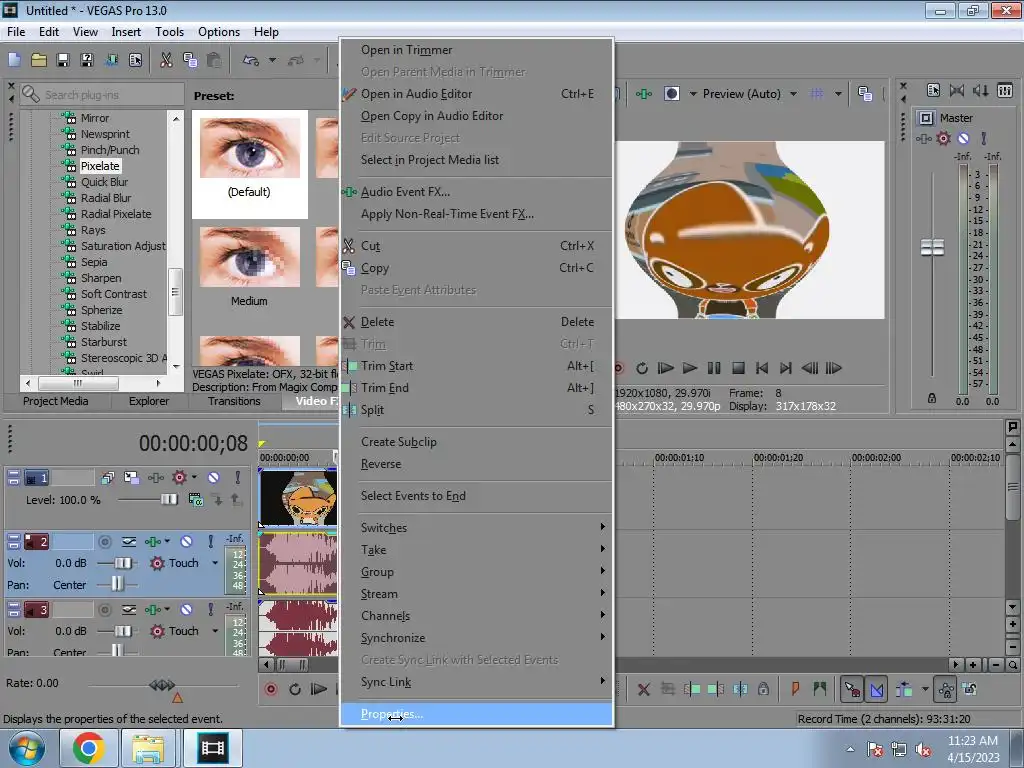This screenshot has width=1024, height=768.
Task: Open Undo history dropdown arrow
Action: pos(272,60)
